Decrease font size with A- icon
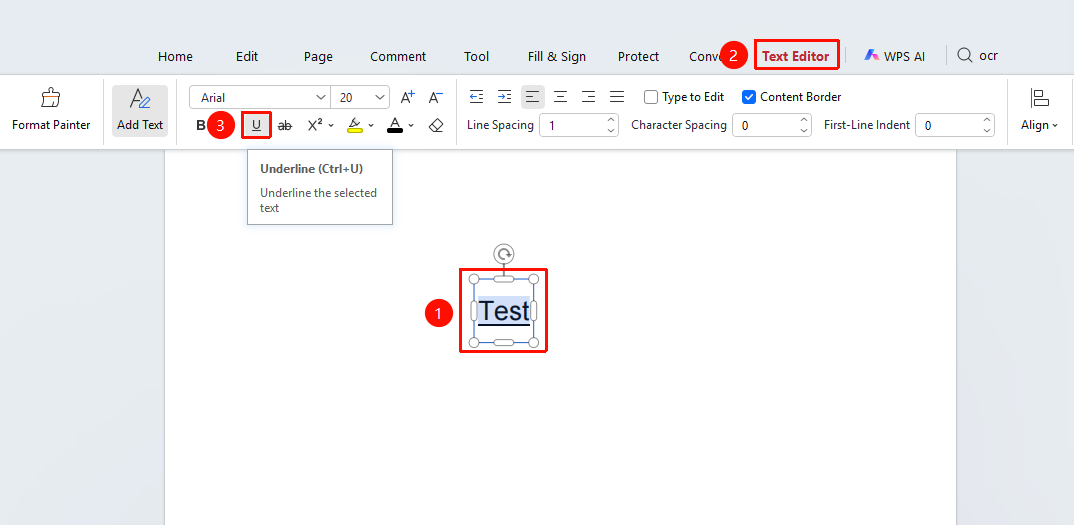The image size is (1074, 525). [436, 97]
